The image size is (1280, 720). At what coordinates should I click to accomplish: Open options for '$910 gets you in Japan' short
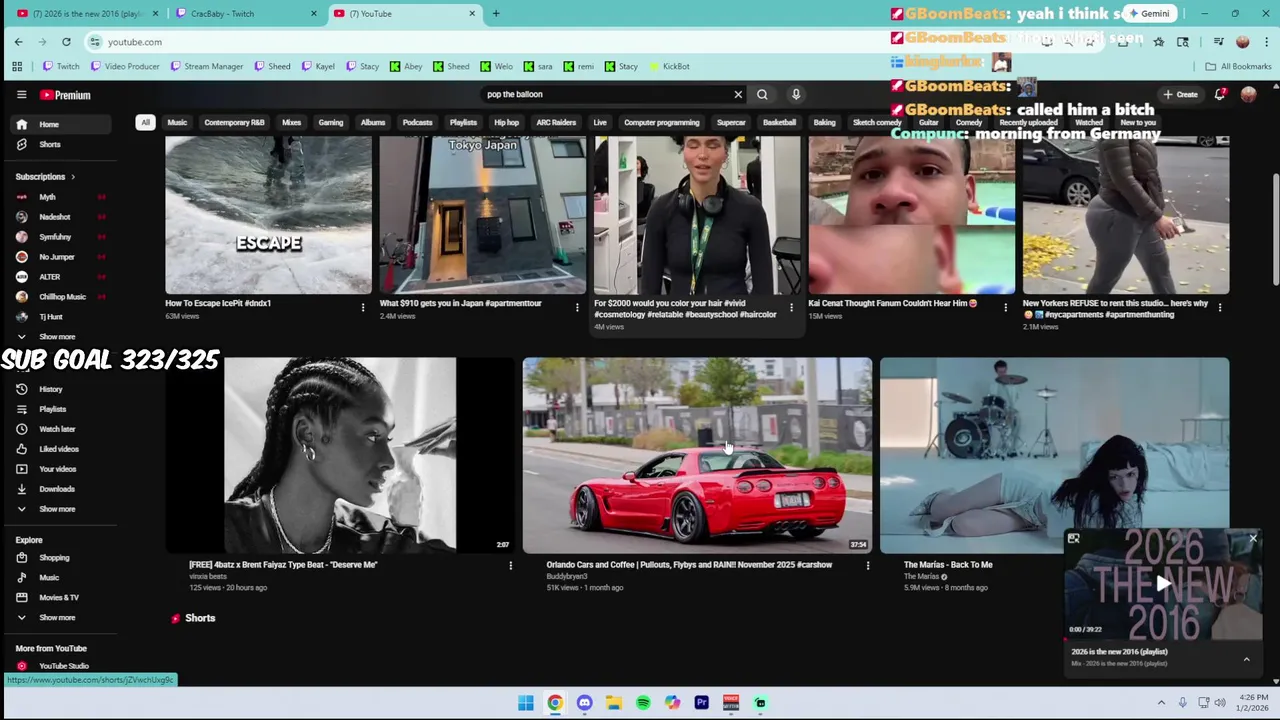click(x=577, y=307)
